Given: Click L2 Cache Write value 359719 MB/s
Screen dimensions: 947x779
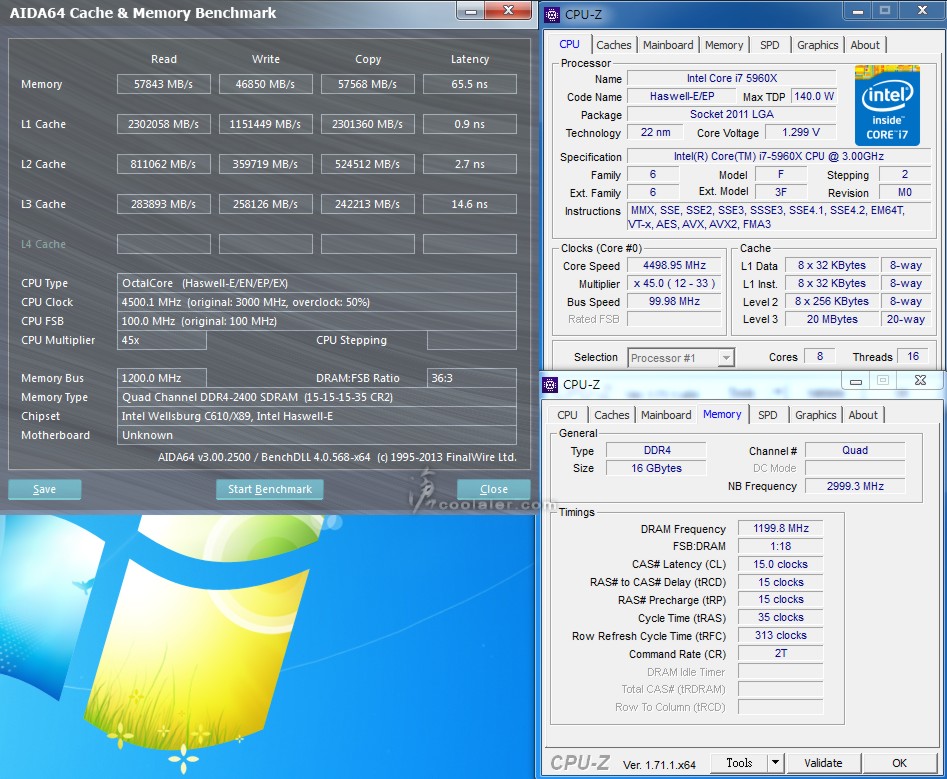Looking at the screenshot, I should 266,164.
